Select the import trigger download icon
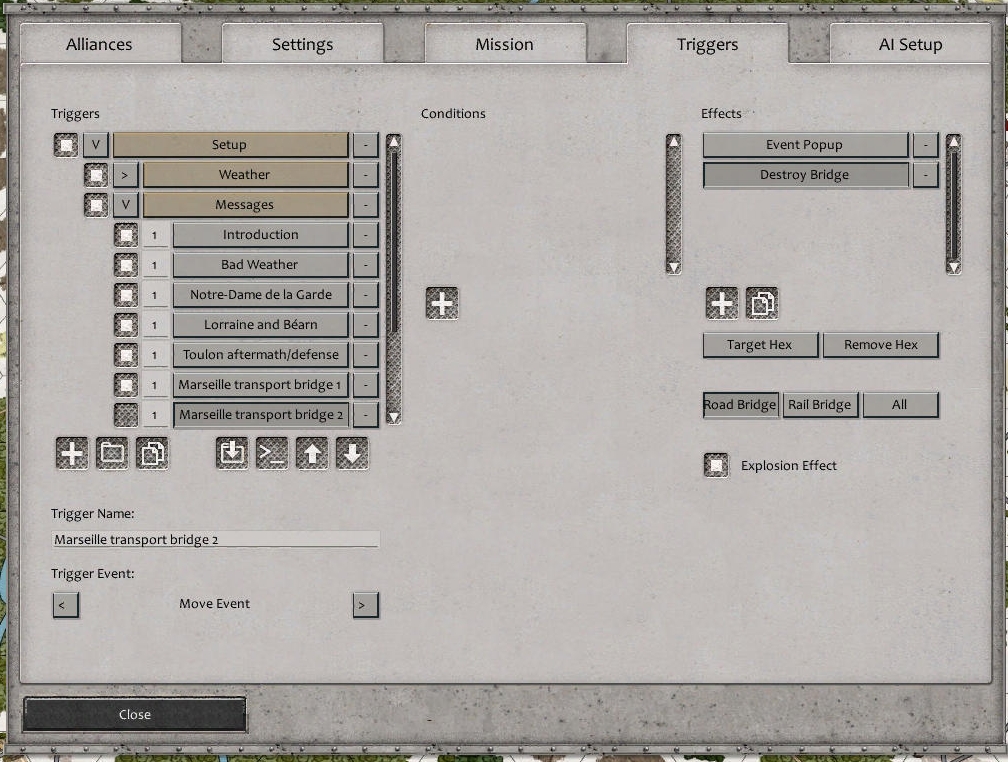The image size is (1008, 762). [231, 452]
